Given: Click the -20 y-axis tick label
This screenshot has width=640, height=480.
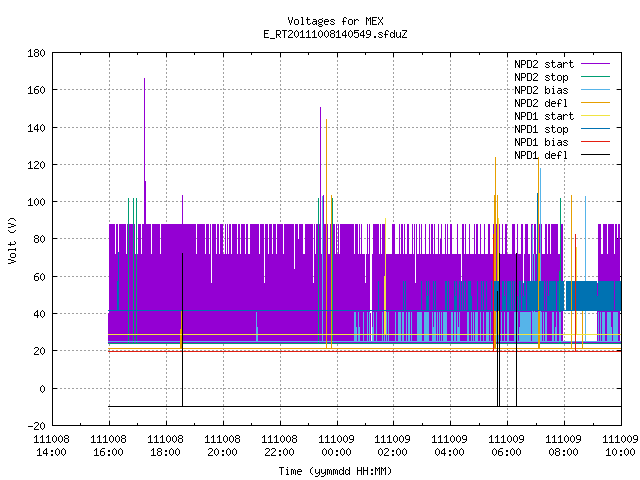Looking at the screenshot, I should coord(36,426).
